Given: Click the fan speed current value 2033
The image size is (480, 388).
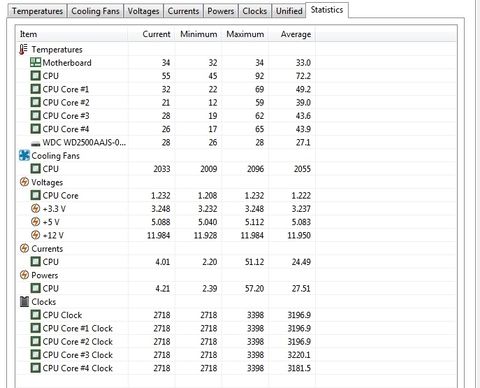Looking at the screenshot, I should coord(162,169).
